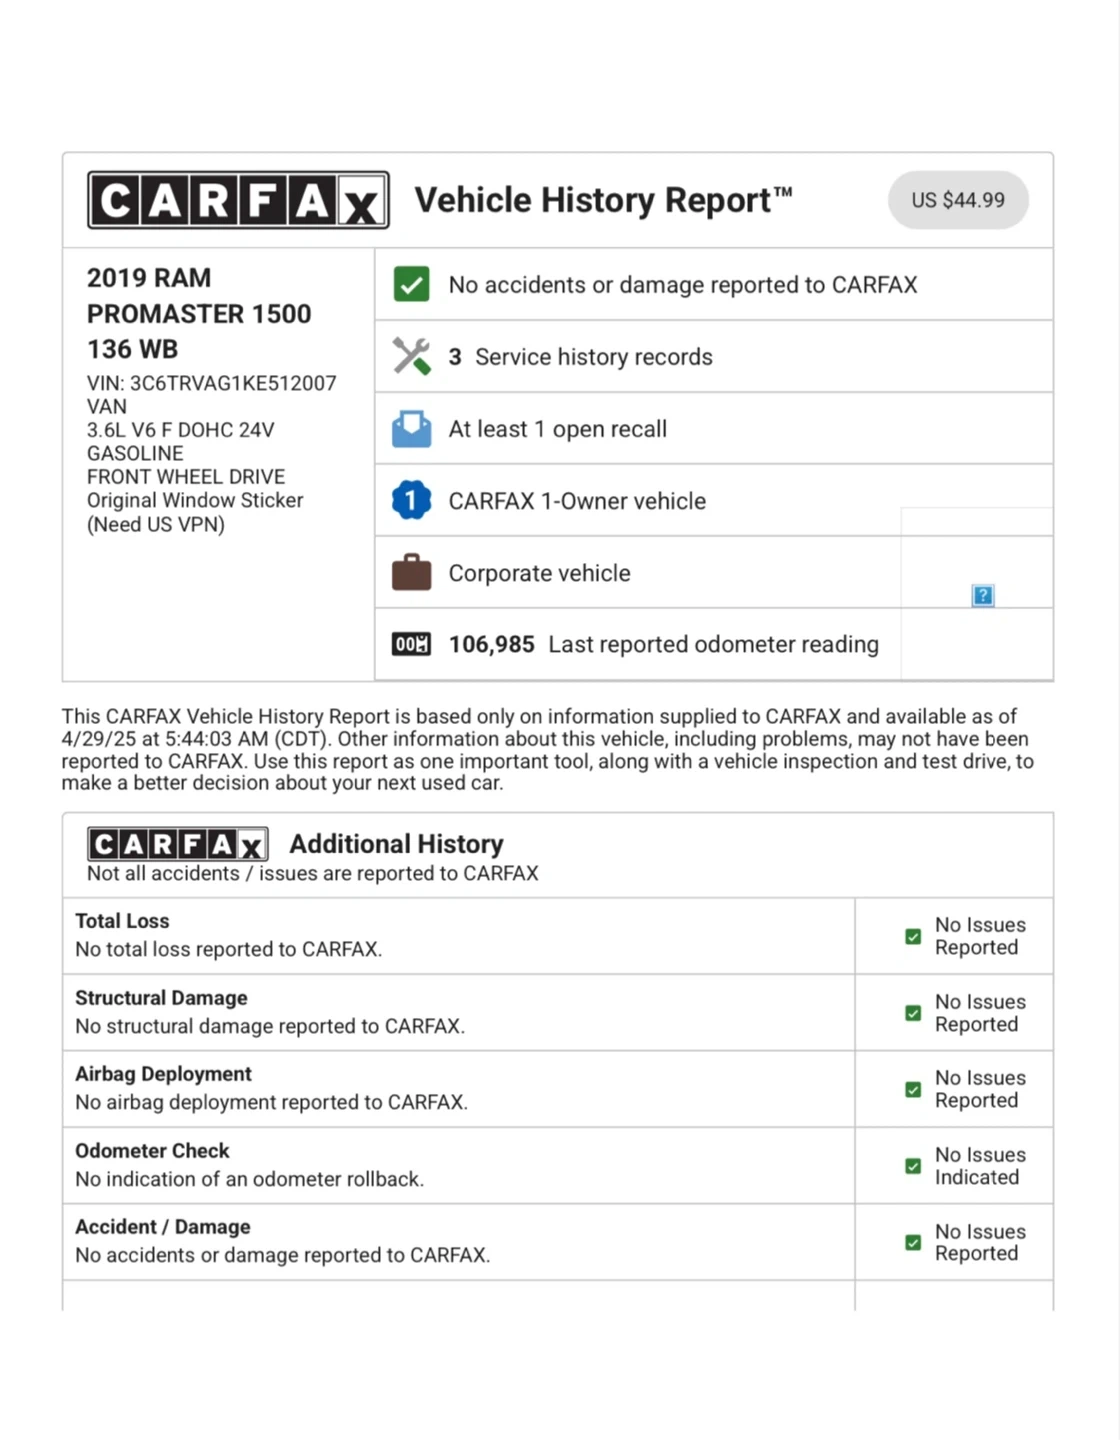Click the Accident / Damage green checkbox
Image resolution: width=1120 pixels, height=1440 pixels.
click(x=913, y=1243)
